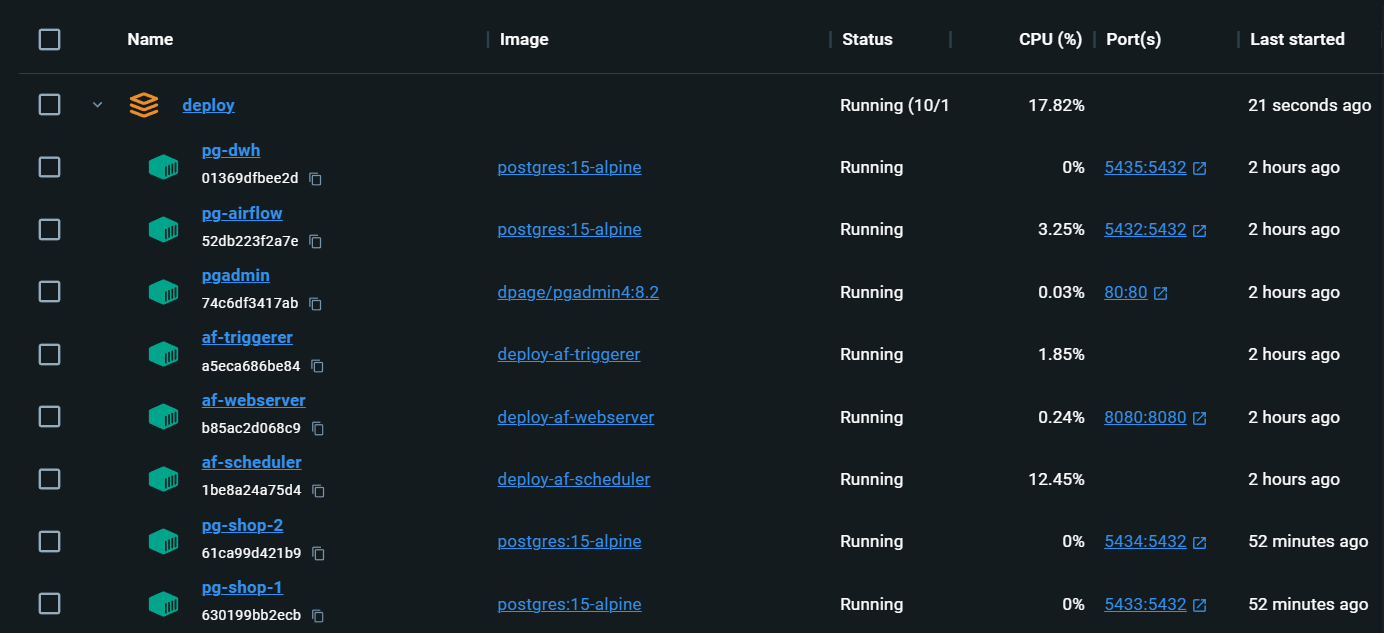Copy af-scheduler container ID
The height and width of the screenshot is (633, 1384).
pyautogui.click(x=318, y=491)
